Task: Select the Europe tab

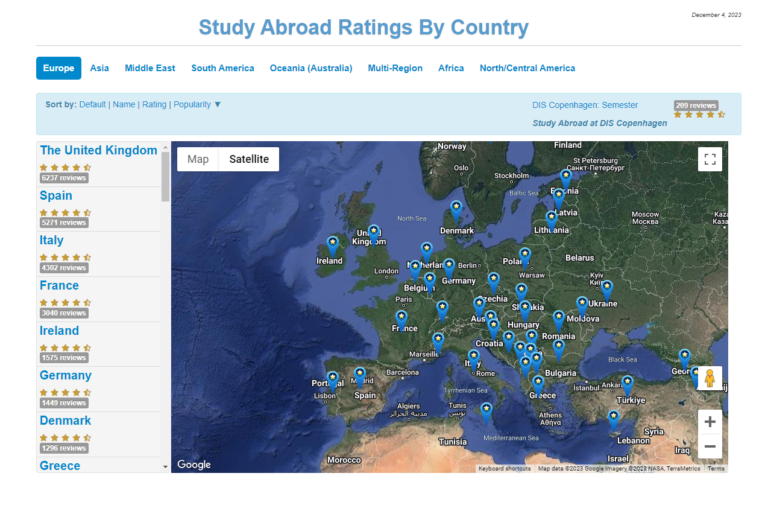Action: (x=58, y=68)
